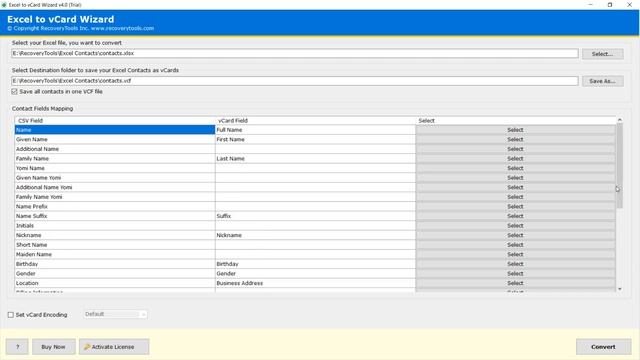Click Select button in the Given Name row
The height and width of the screenshot is (360, 640).
pos(516,140)
